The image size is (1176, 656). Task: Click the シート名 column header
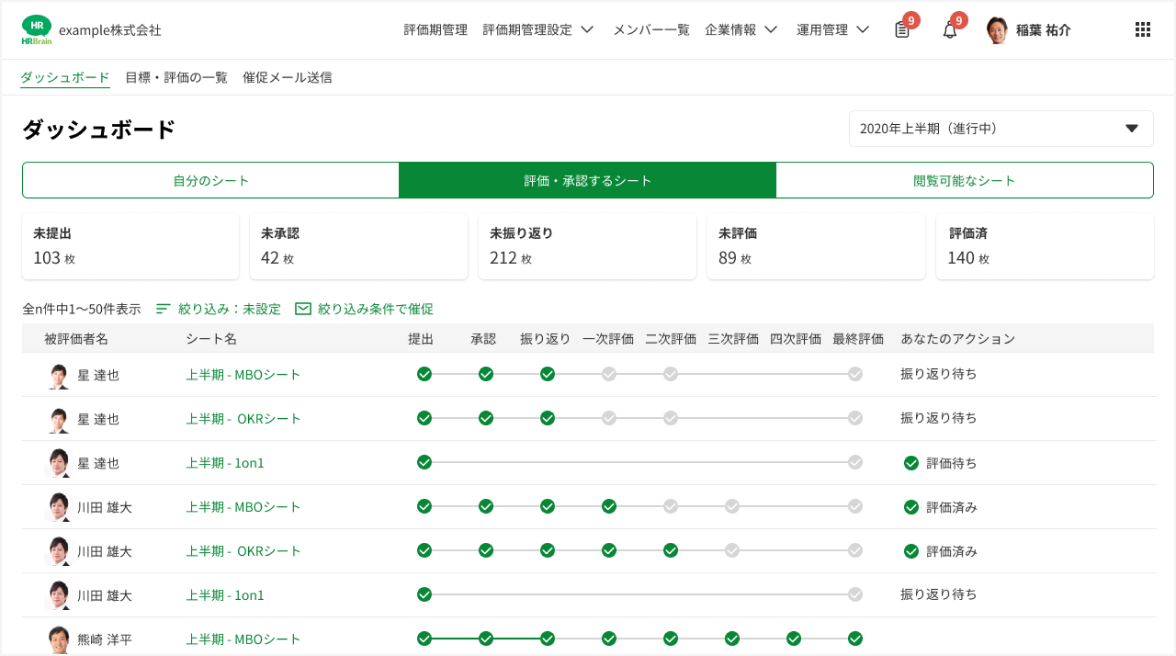point(211,339)
